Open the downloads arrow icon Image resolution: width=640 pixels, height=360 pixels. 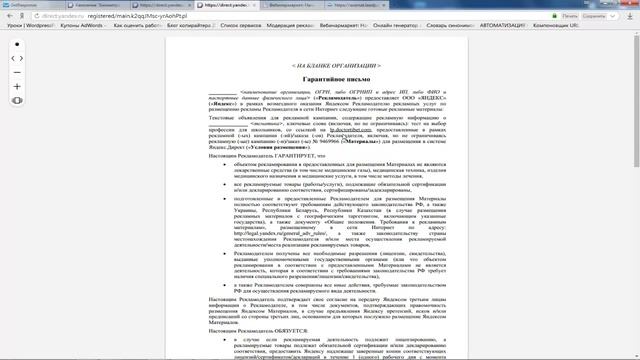pos(630,16)
